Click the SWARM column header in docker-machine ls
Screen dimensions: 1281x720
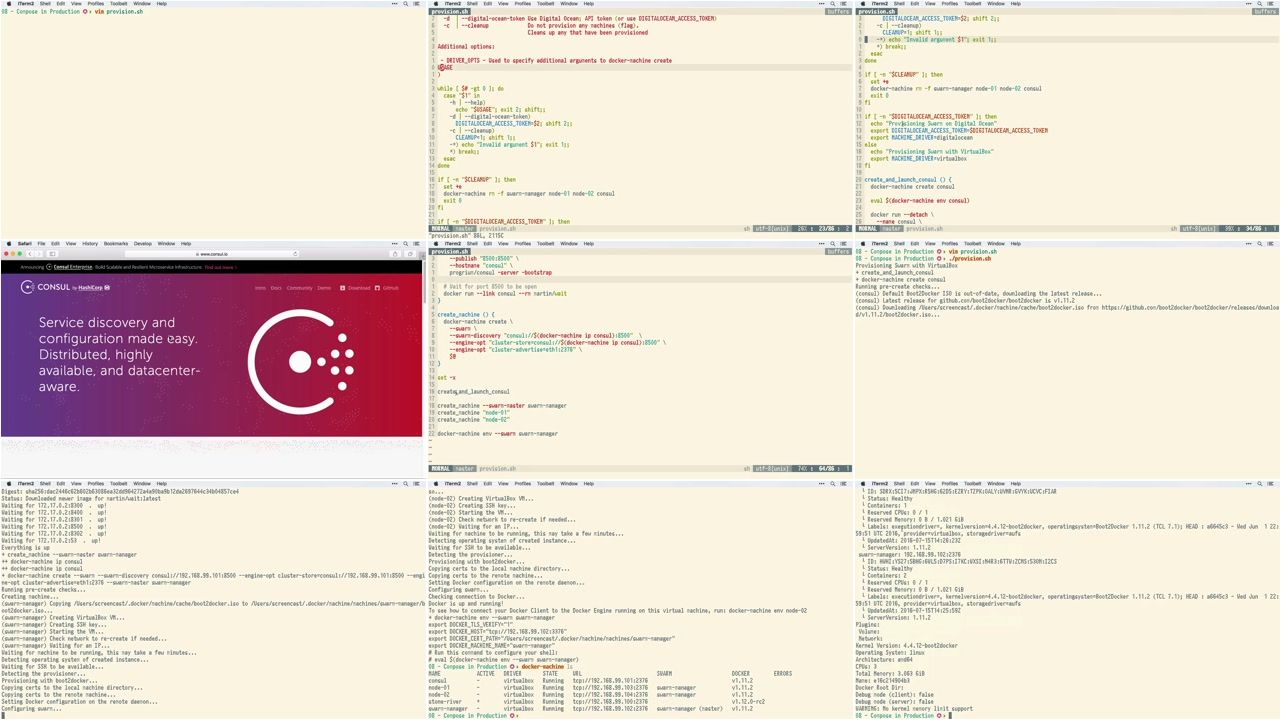click(666, 674)
